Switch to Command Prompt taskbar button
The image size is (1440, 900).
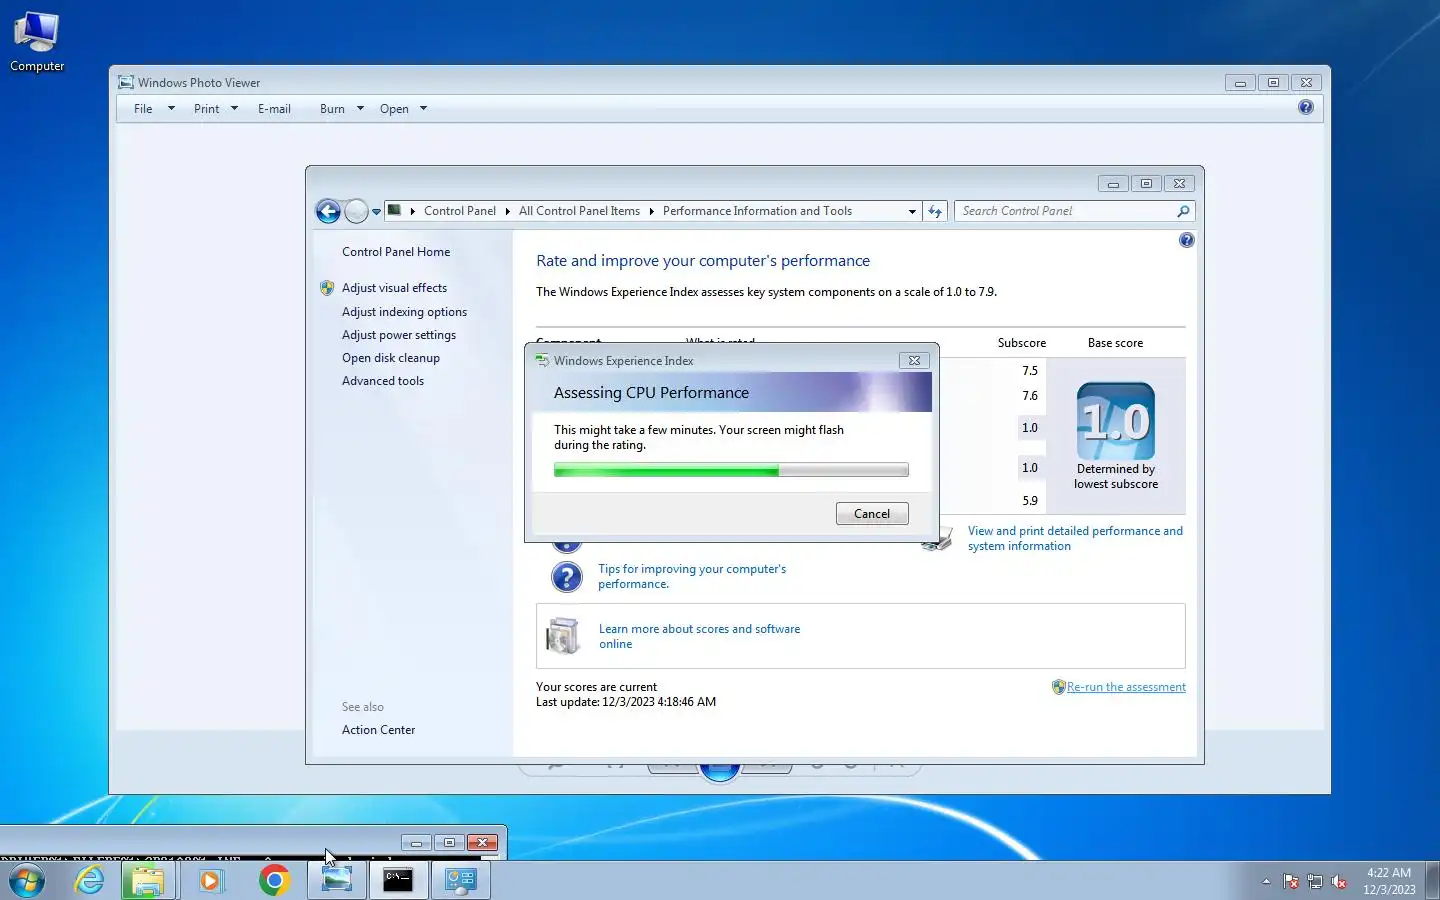tap(398, 880)
